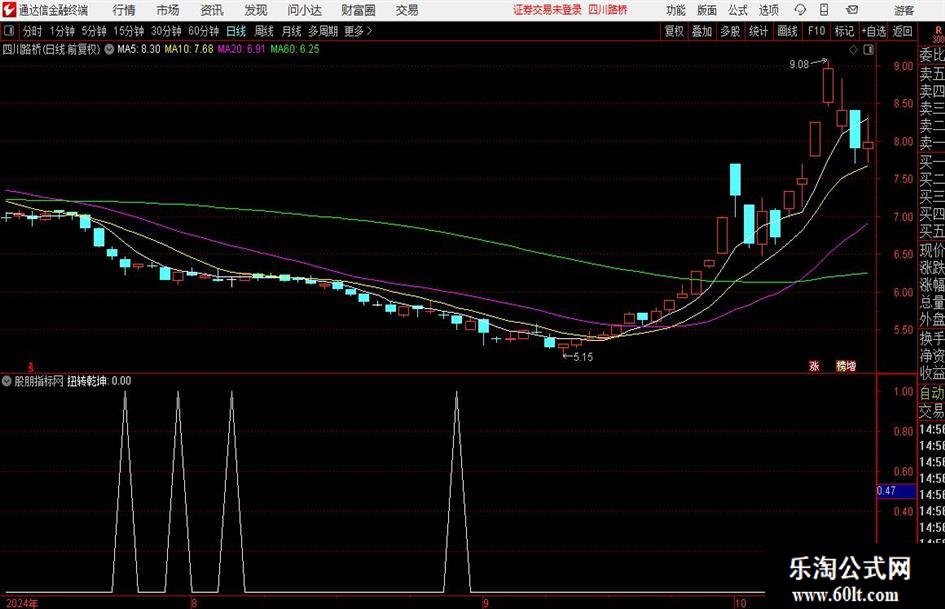Open the 行情 menu
This screenshot has width=945, height=609.
click(x=124, y=10)
